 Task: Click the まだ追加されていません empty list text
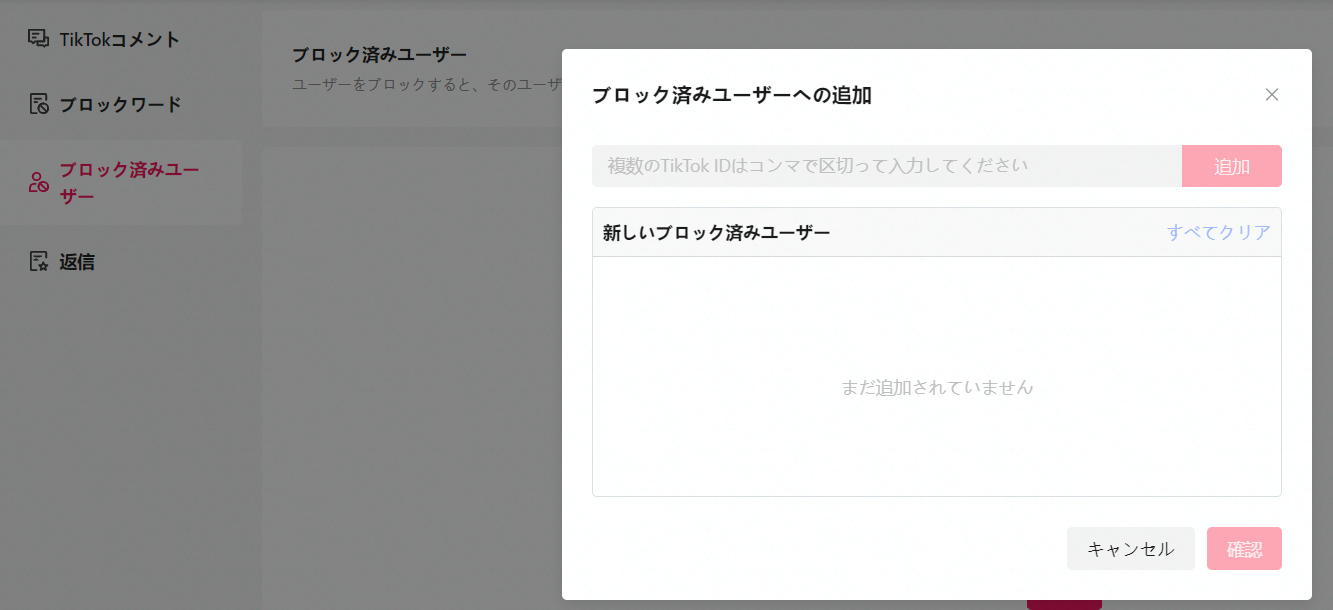click(x=936, y=387)
